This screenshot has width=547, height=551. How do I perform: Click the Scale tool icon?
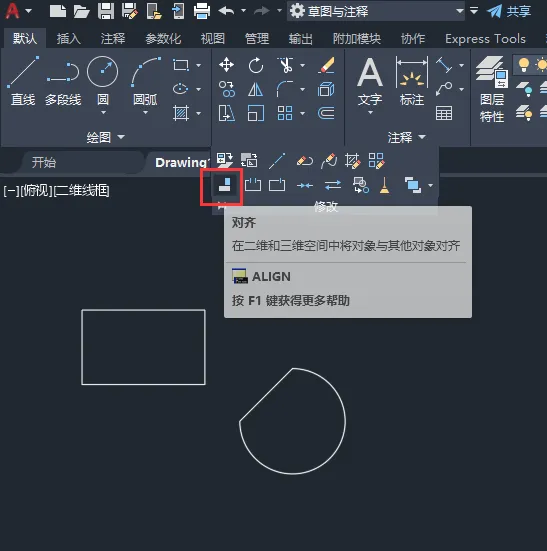tap(256, 113)
